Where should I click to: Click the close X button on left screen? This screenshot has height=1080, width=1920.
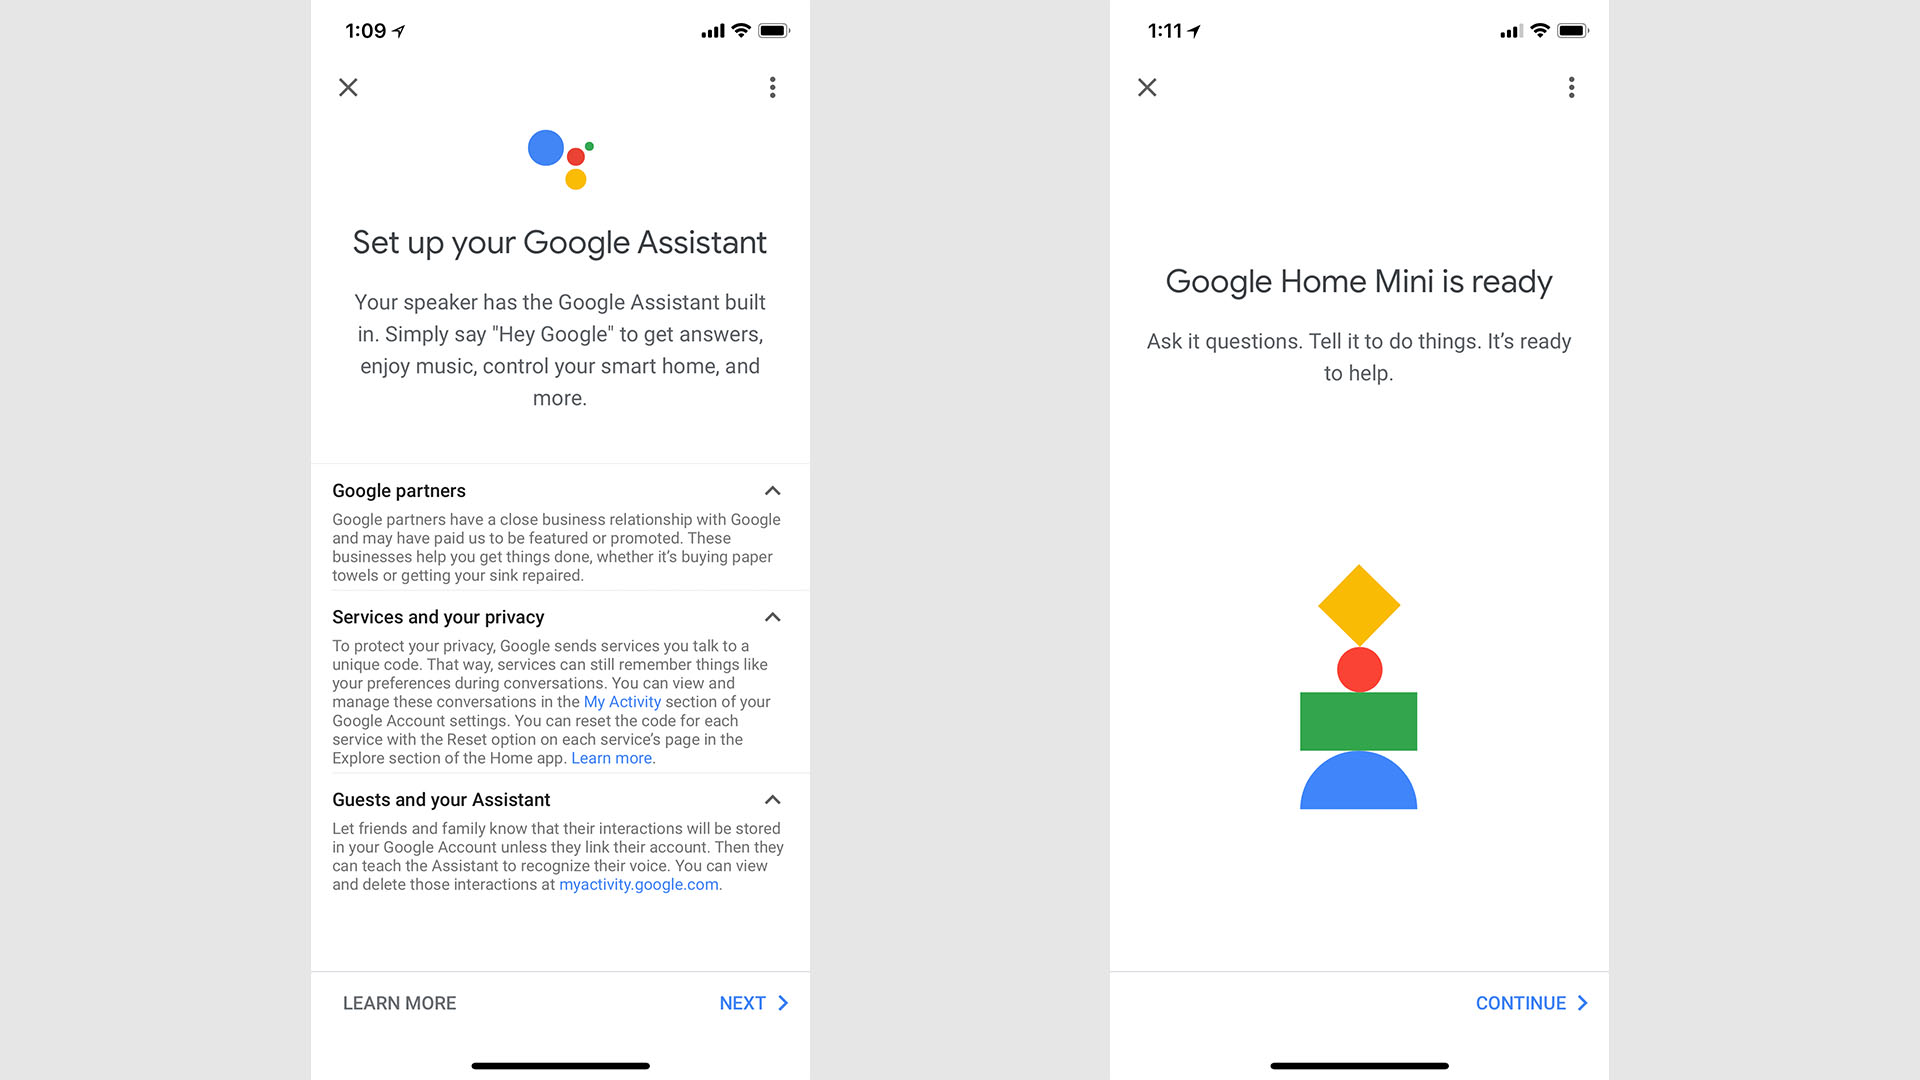tap(347, 87)
